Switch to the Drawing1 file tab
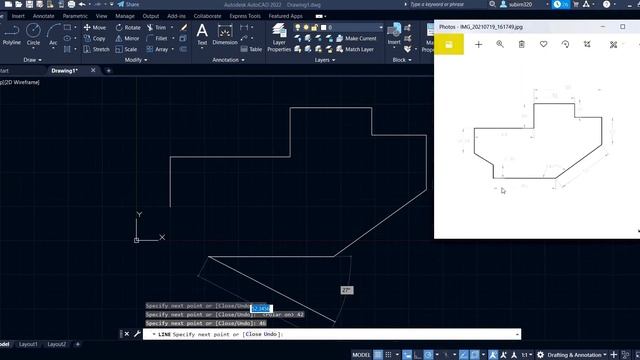Image resolution: width=640 pixels, height=360 pixels. pyautogui.click(x=64, y=71)
